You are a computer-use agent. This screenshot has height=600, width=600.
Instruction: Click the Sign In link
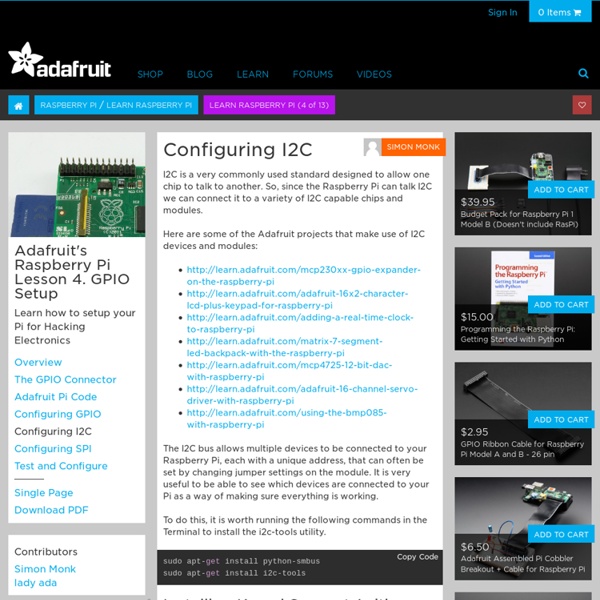pos(502,12)
